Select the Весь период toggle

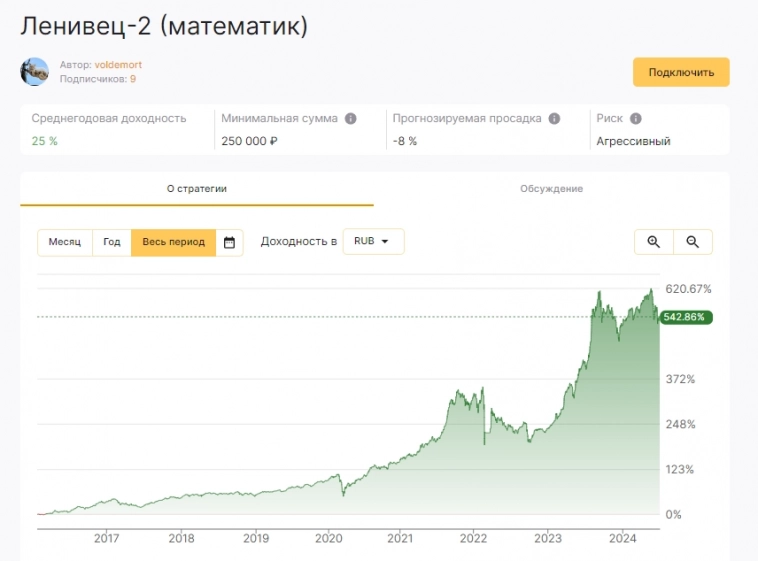coord(173,242)
